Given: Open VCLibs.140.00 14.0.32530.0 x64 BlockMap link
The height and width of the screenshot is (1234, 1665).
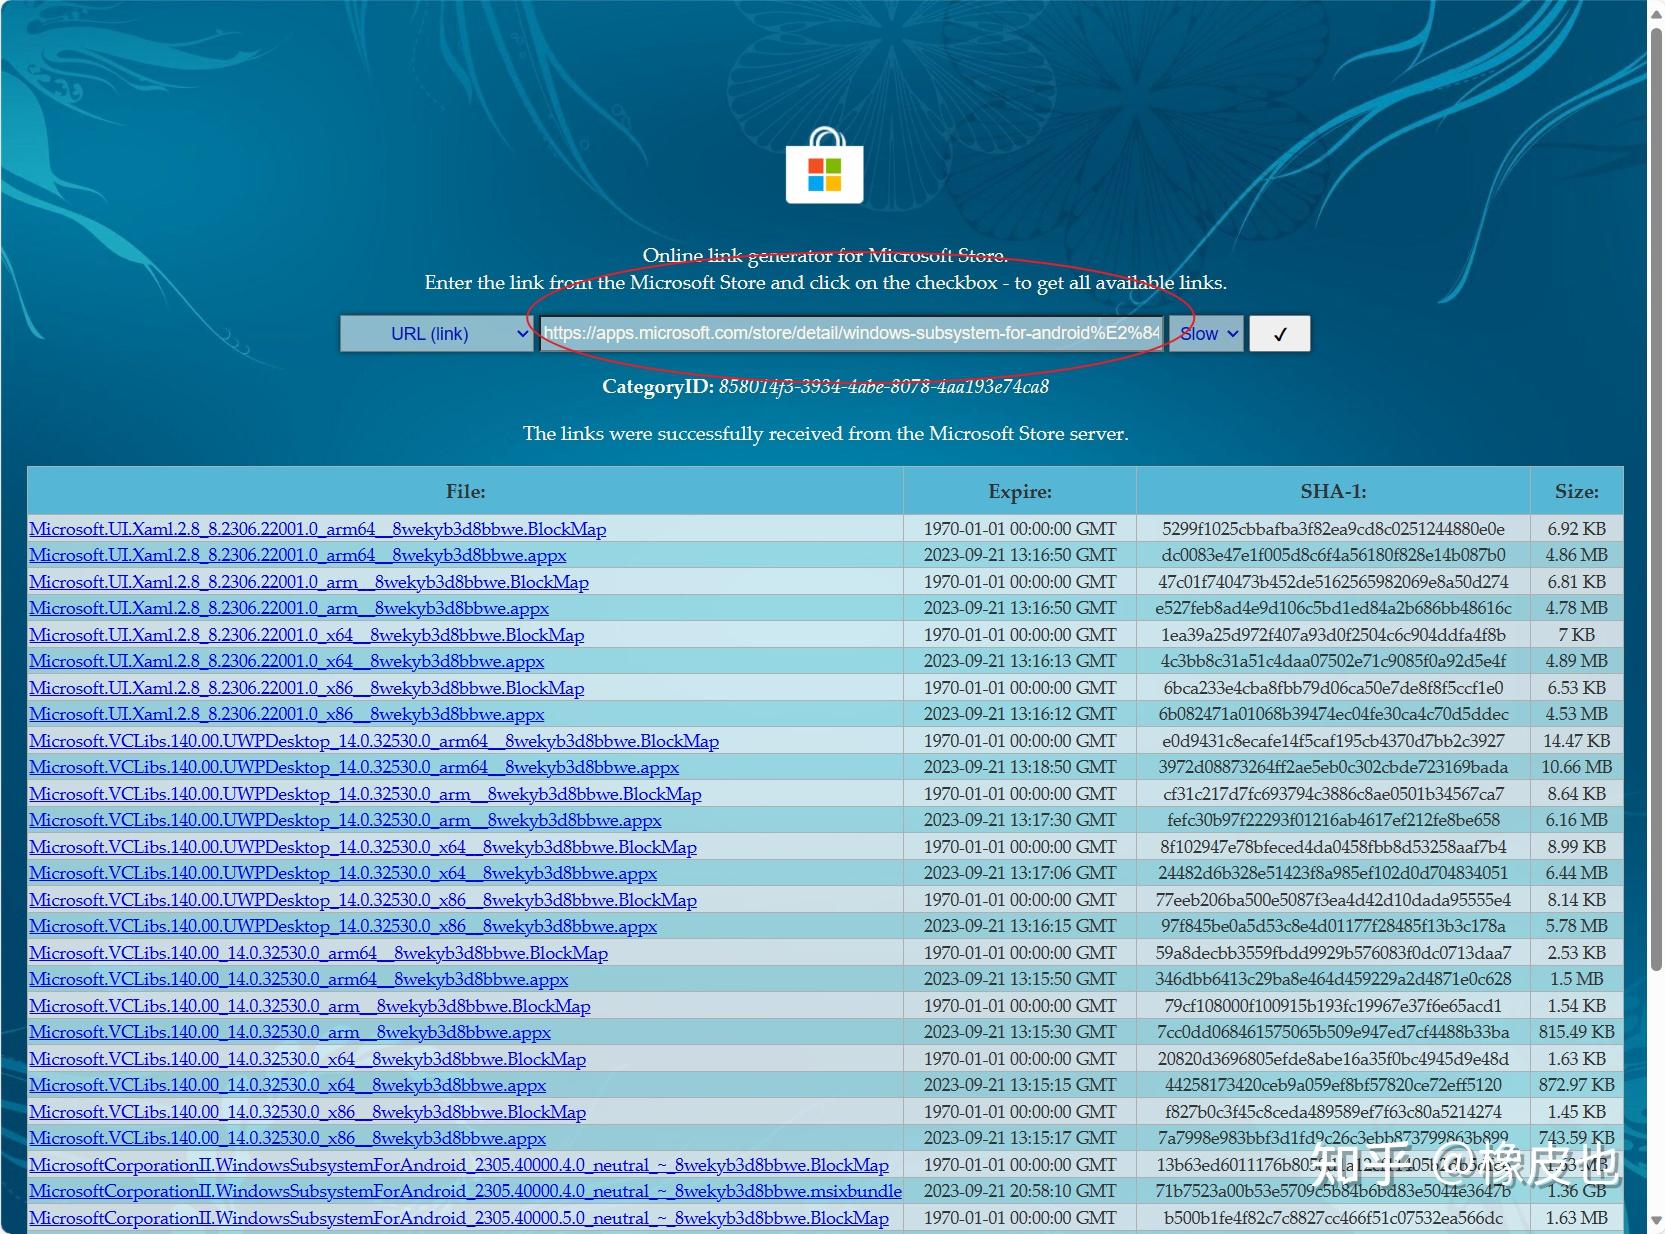Looking at the screenshot, I should point(308,1059).
